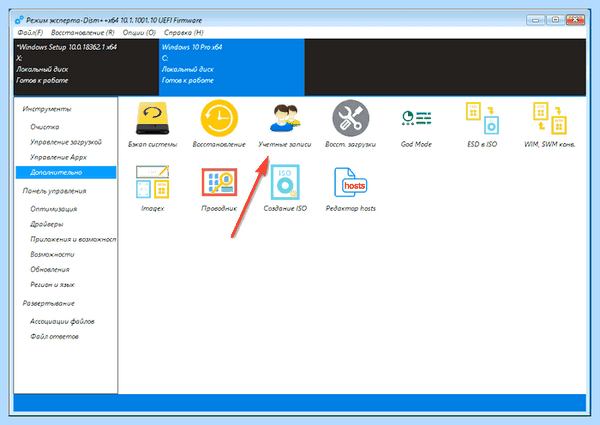Open Ассоциации файлов section

click(x=62, y=321)
